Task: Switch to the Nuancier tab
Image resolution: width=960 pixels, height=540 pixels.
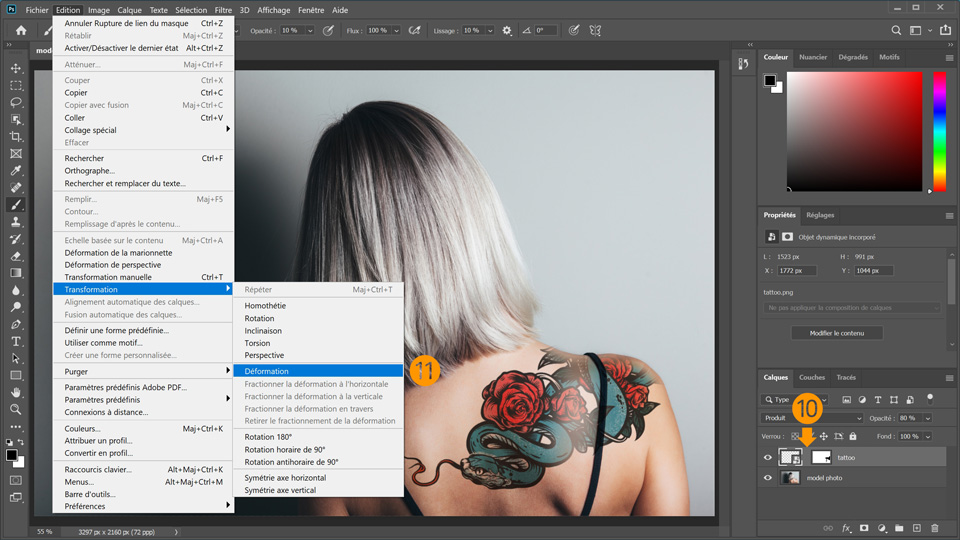Action: (x=813, y=57)
